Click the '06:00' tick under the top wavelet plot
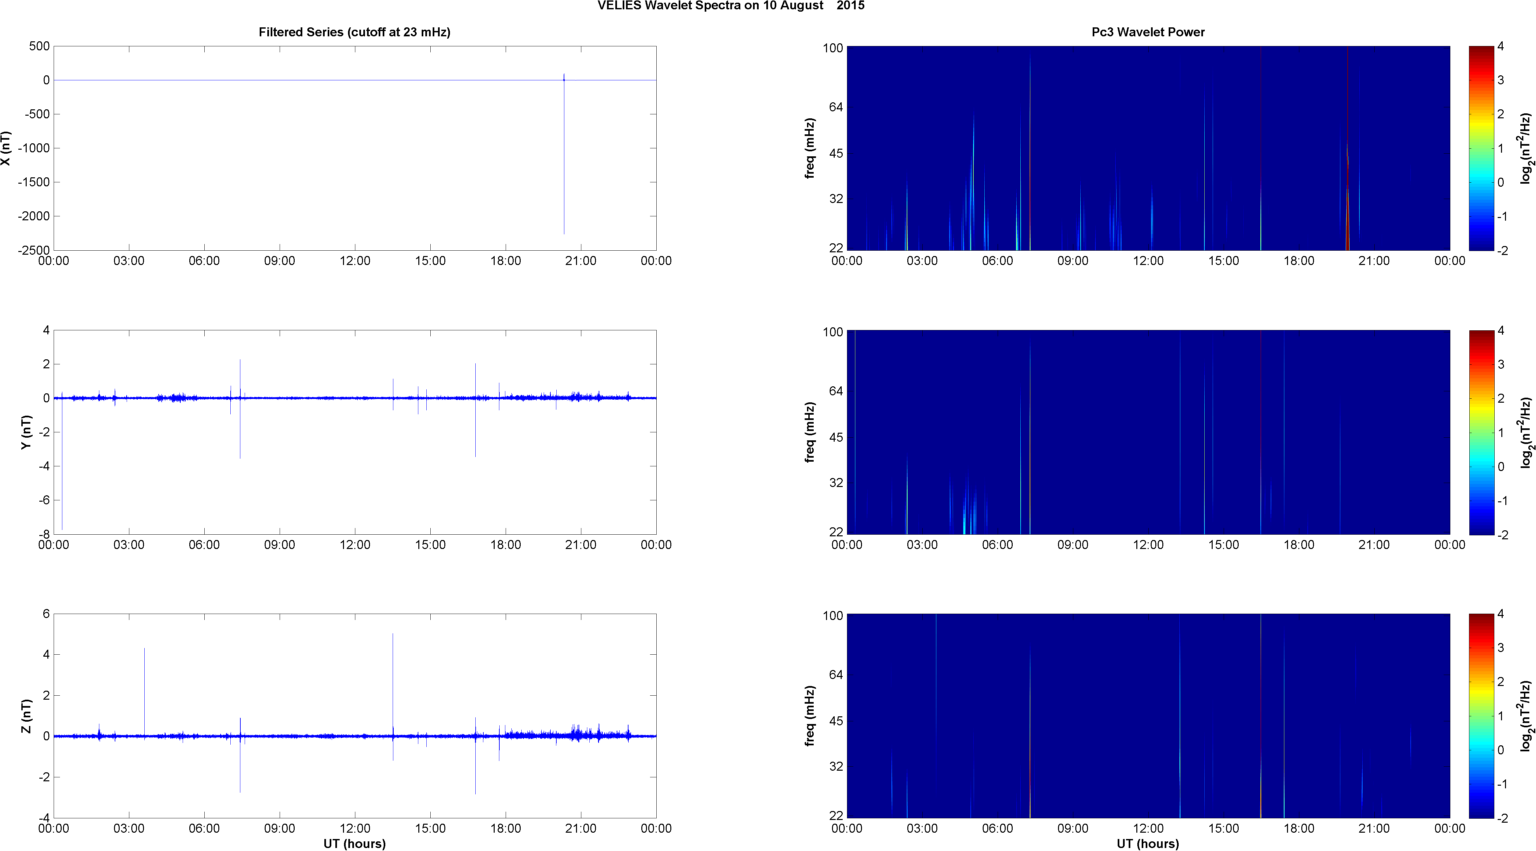The height and width of the screenshot is (851, 1536). tap(997, 261)
